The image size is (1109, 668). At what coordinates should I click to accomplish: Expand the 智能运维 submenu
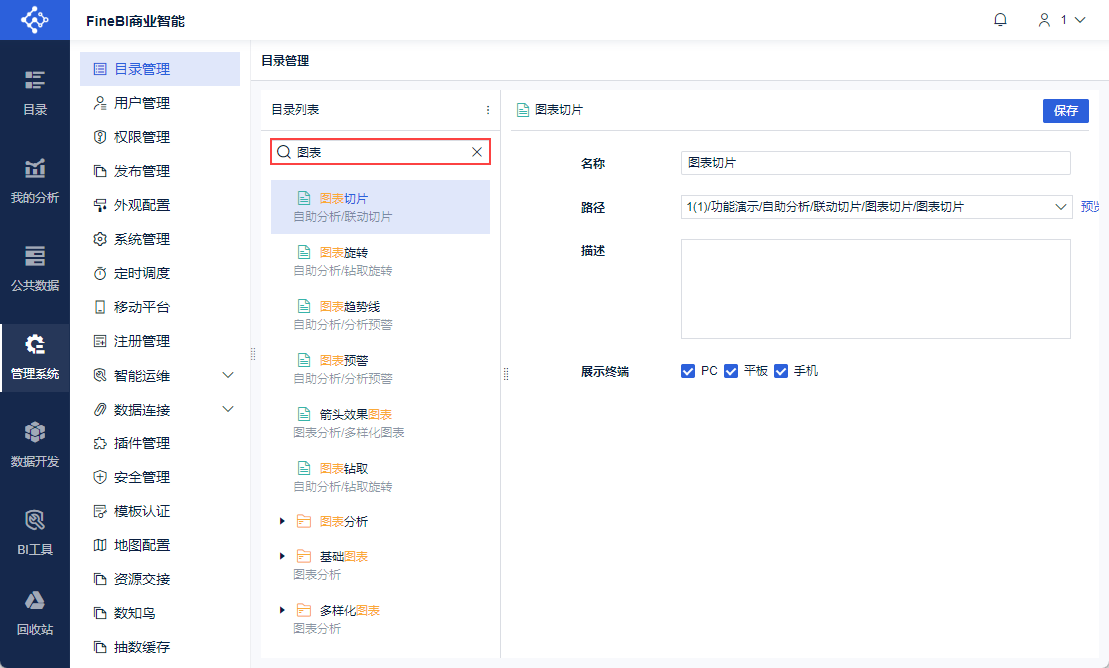228,375
